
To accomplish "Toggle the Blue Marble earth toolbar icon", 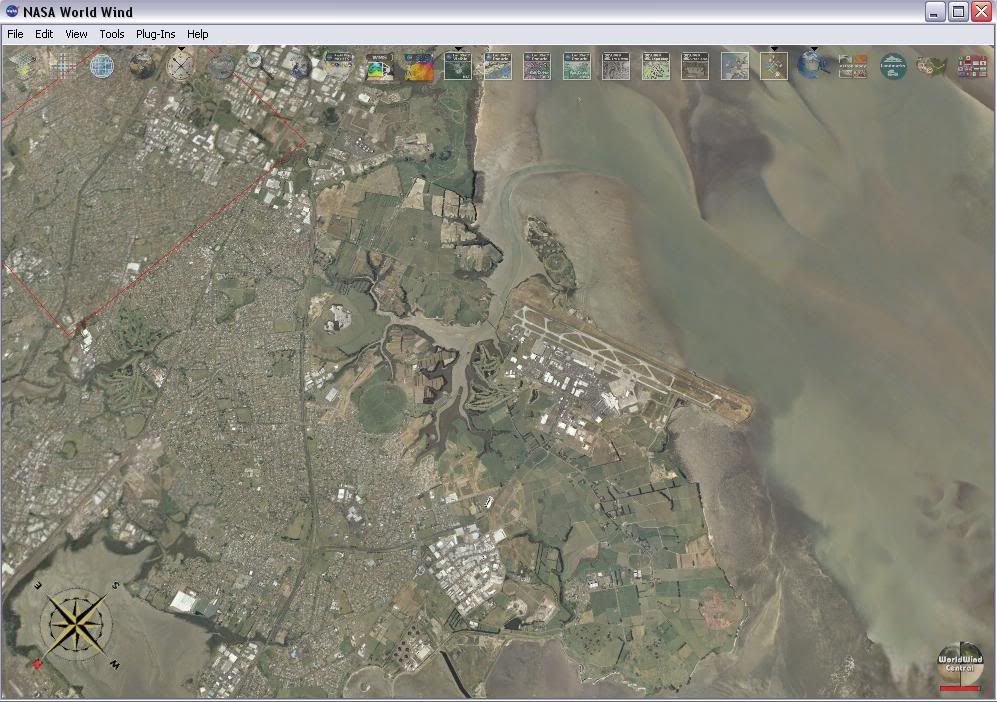I will [142, 66].
